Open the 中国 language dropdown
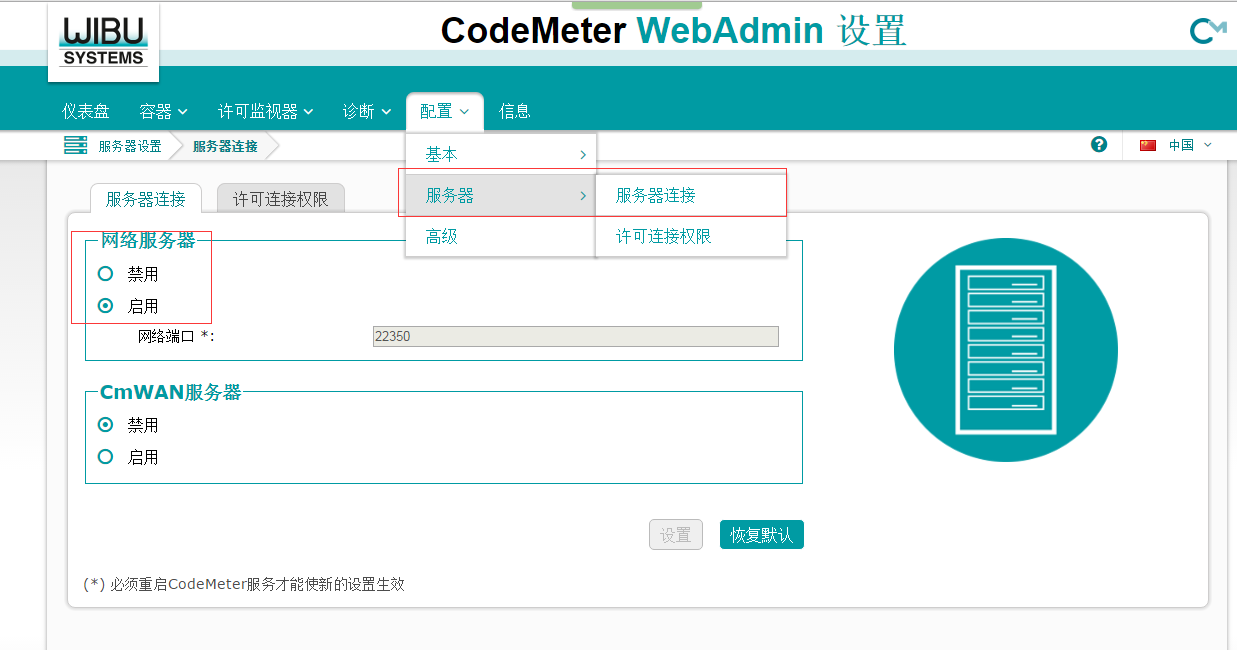1237x650 pixels. pos(1190,145)
